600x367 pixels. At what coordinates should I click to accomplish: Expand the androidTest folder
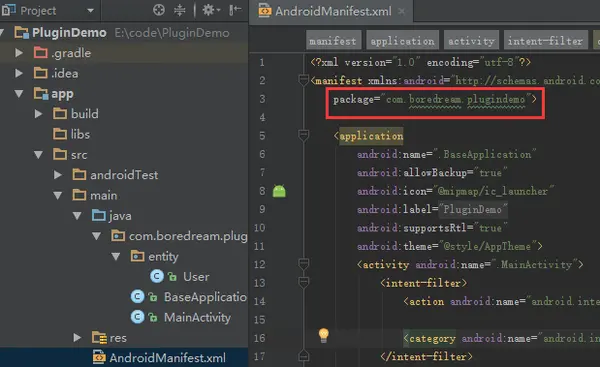(58, 175)
